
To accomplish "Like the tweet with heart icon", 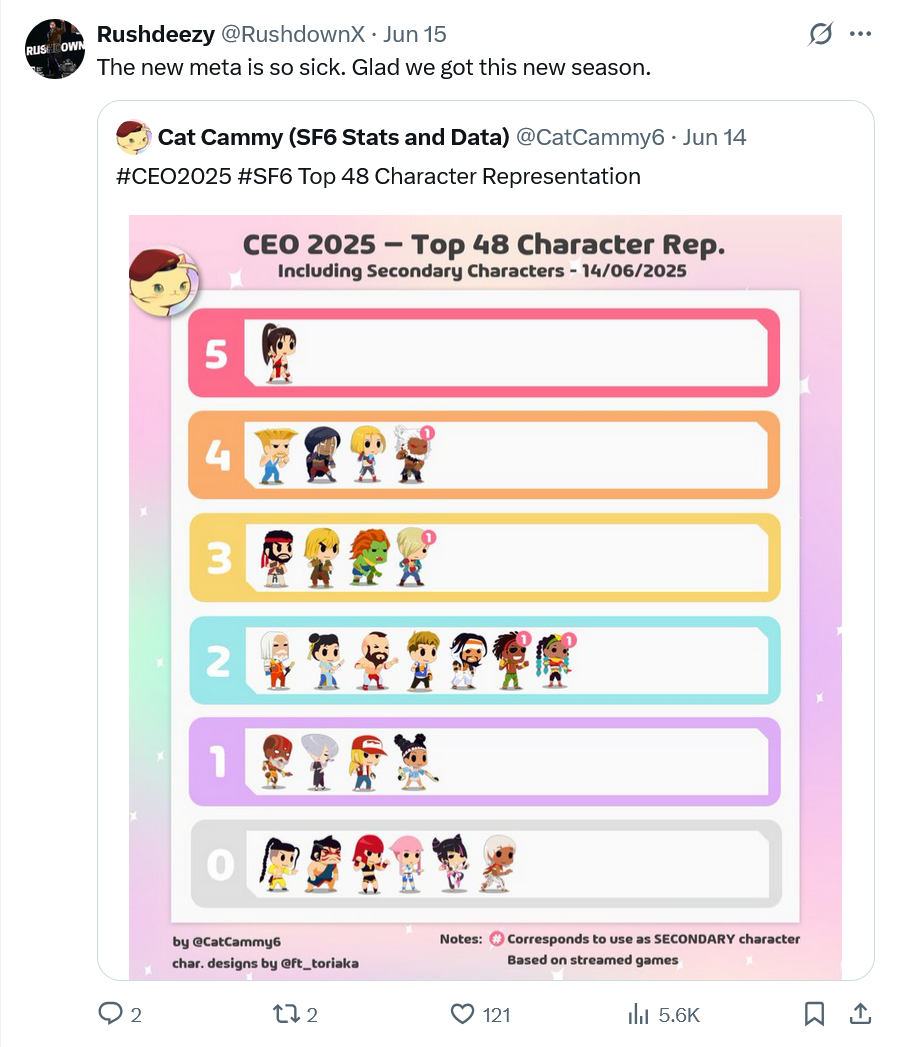I will tap(462, 1014).
